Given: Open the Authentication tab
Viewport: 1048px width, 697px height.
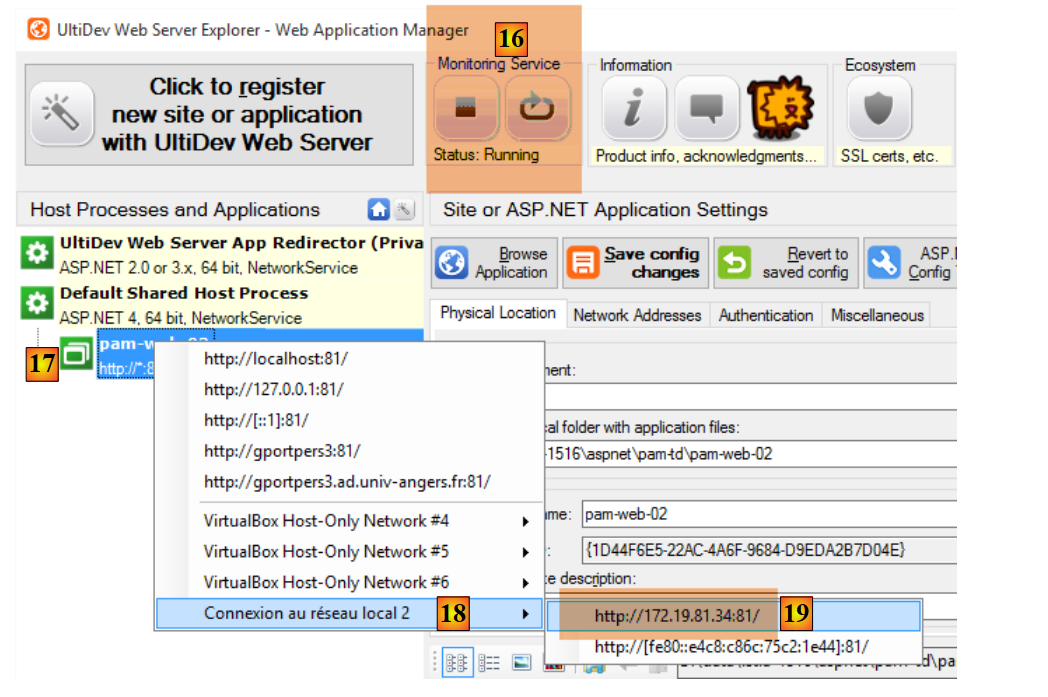Looking at the screenshot, I should (x=765, y=315).
